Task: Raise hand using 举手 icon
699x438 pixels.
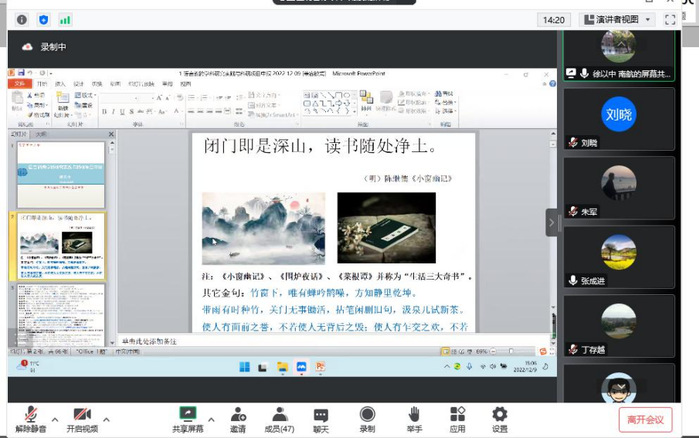Action: (x=413, y=414)
